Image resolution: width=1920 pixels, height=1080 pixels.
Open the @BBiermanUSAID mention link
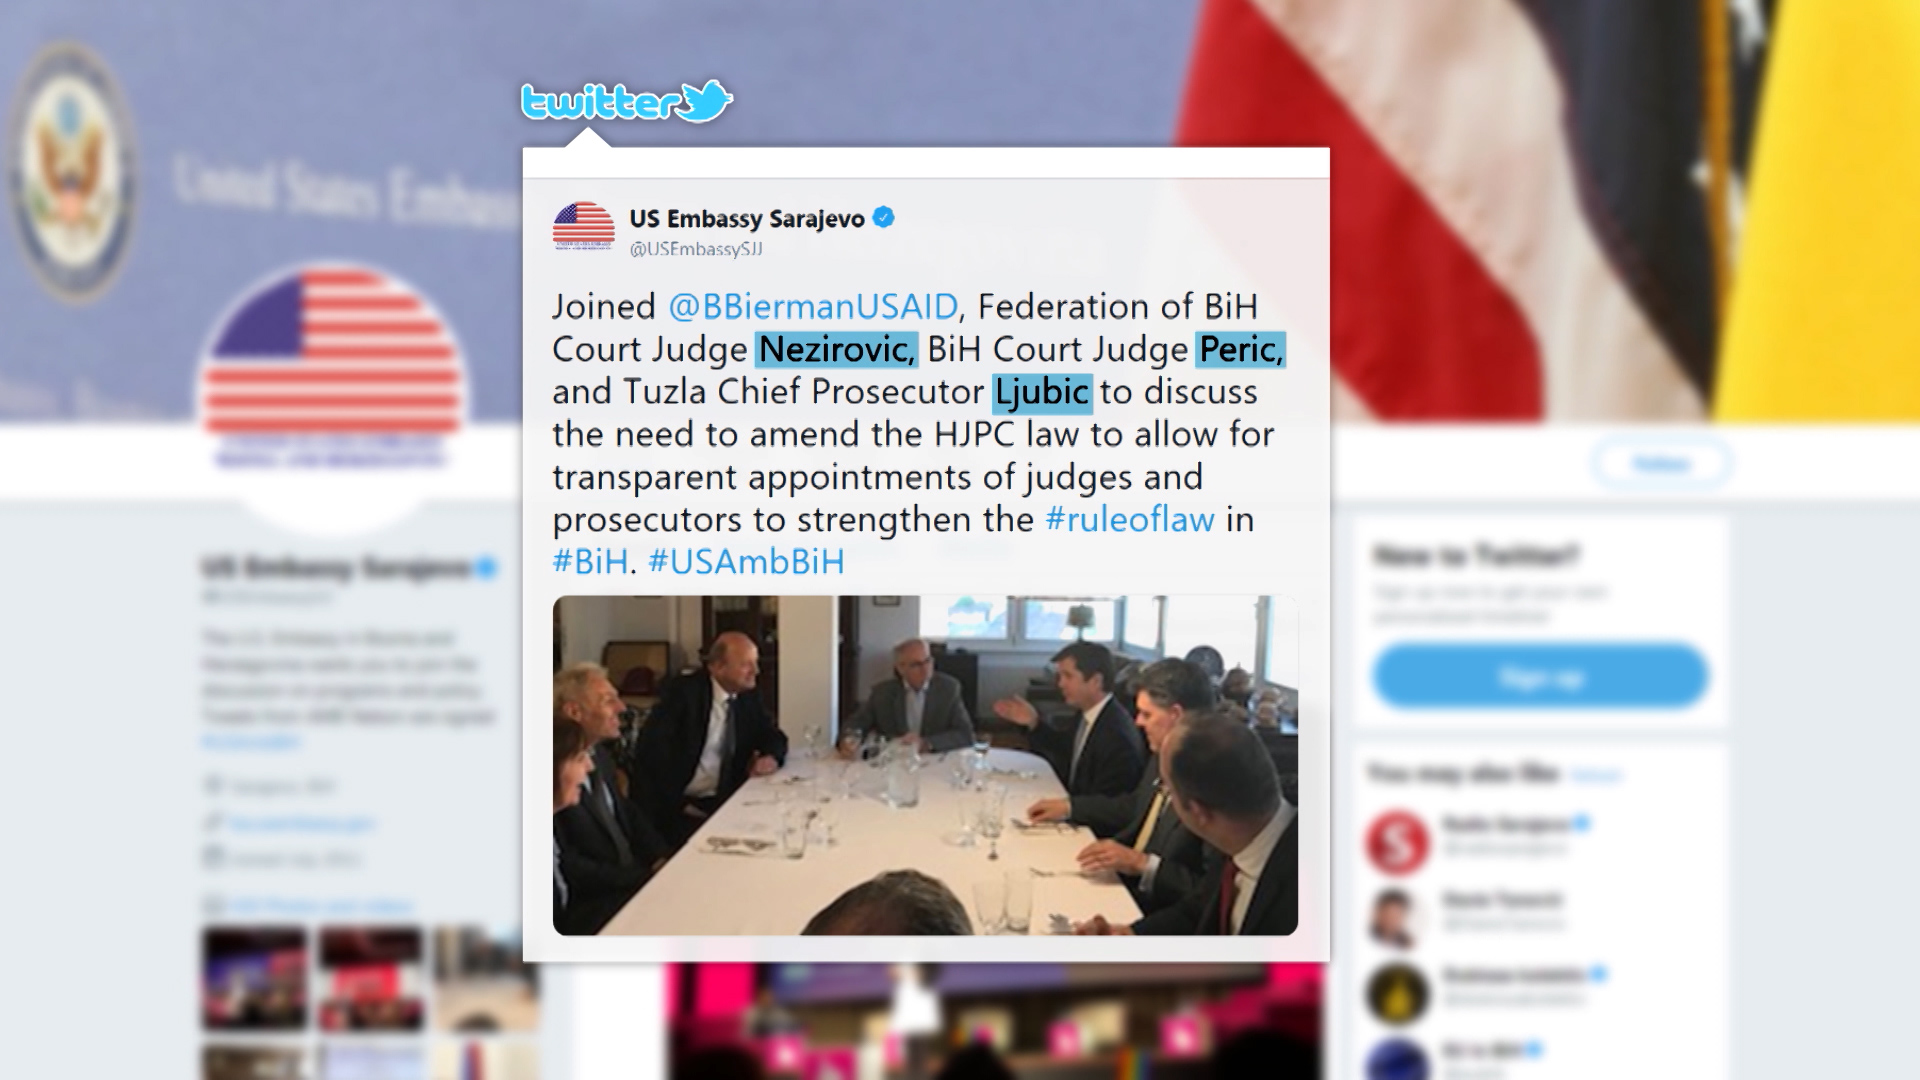[813, 306]
